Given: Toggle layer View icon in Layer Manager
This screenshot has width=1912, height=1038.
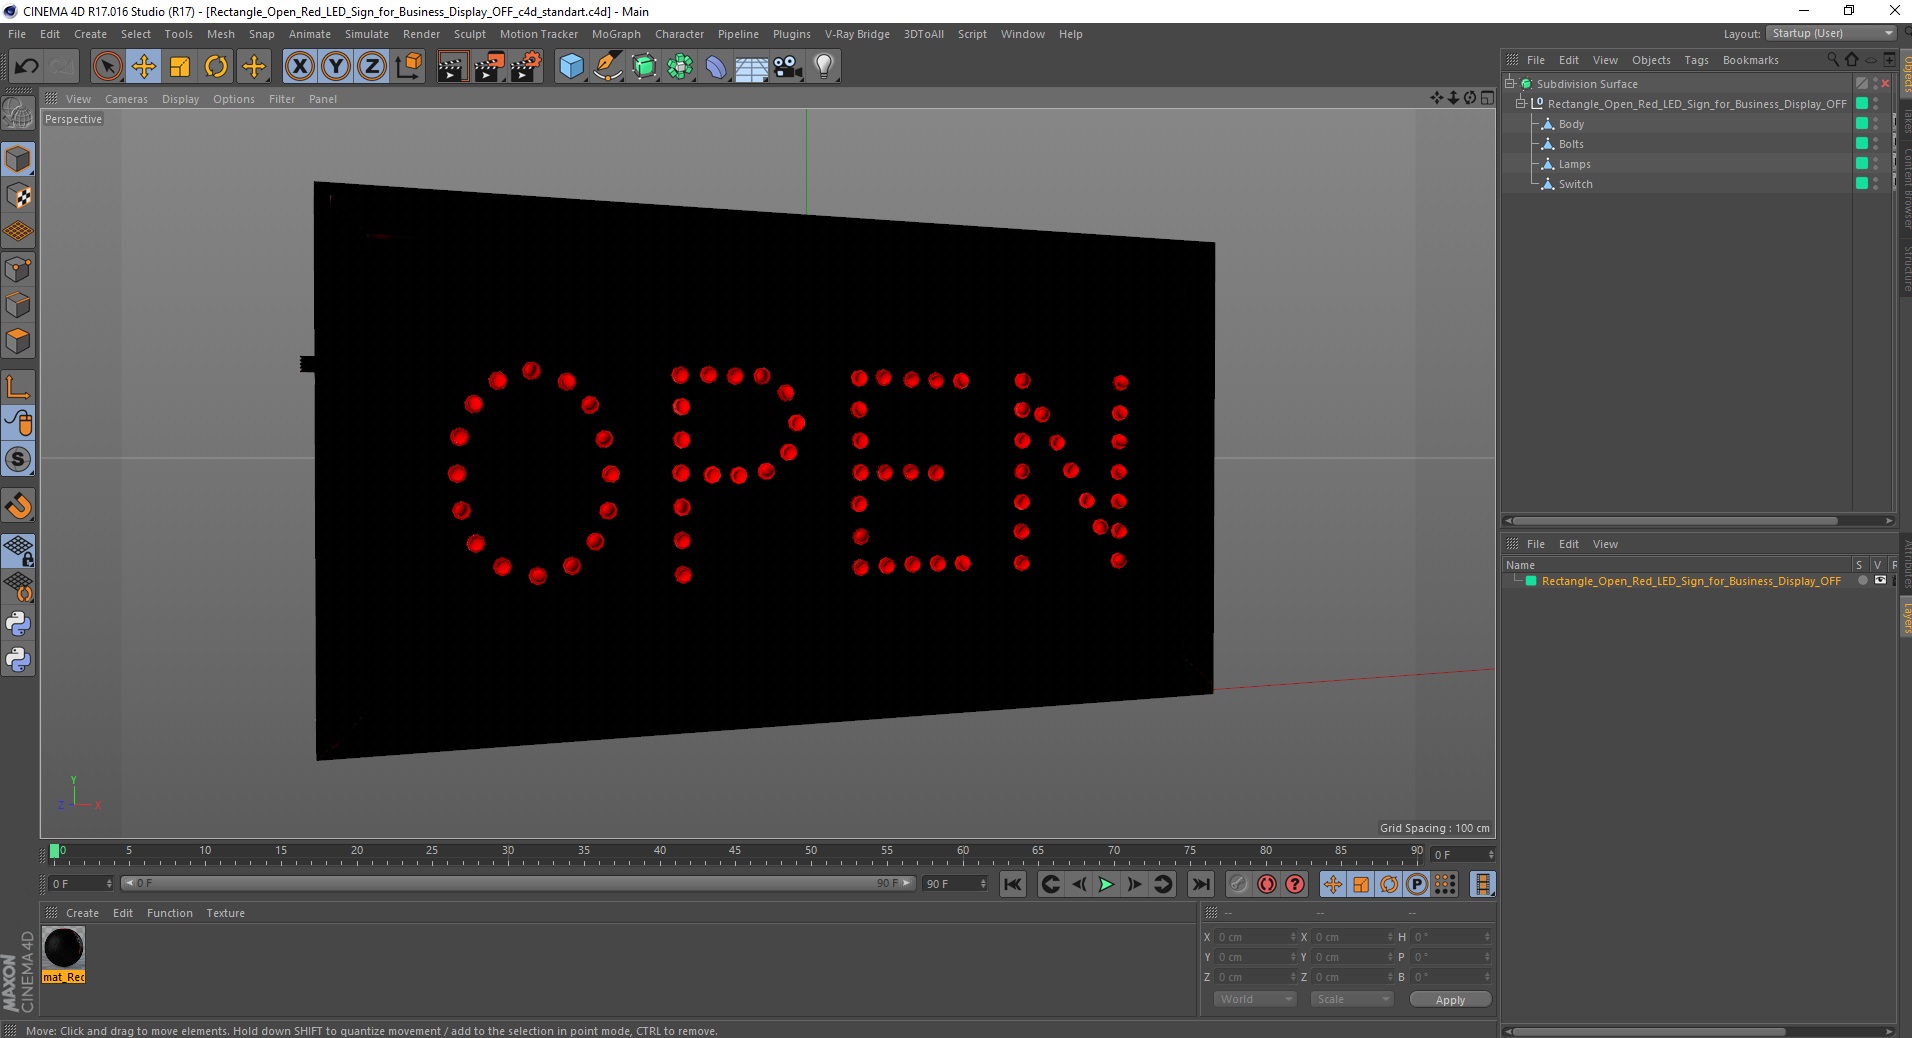Looking at the screenshot, I should (1880, 581).
